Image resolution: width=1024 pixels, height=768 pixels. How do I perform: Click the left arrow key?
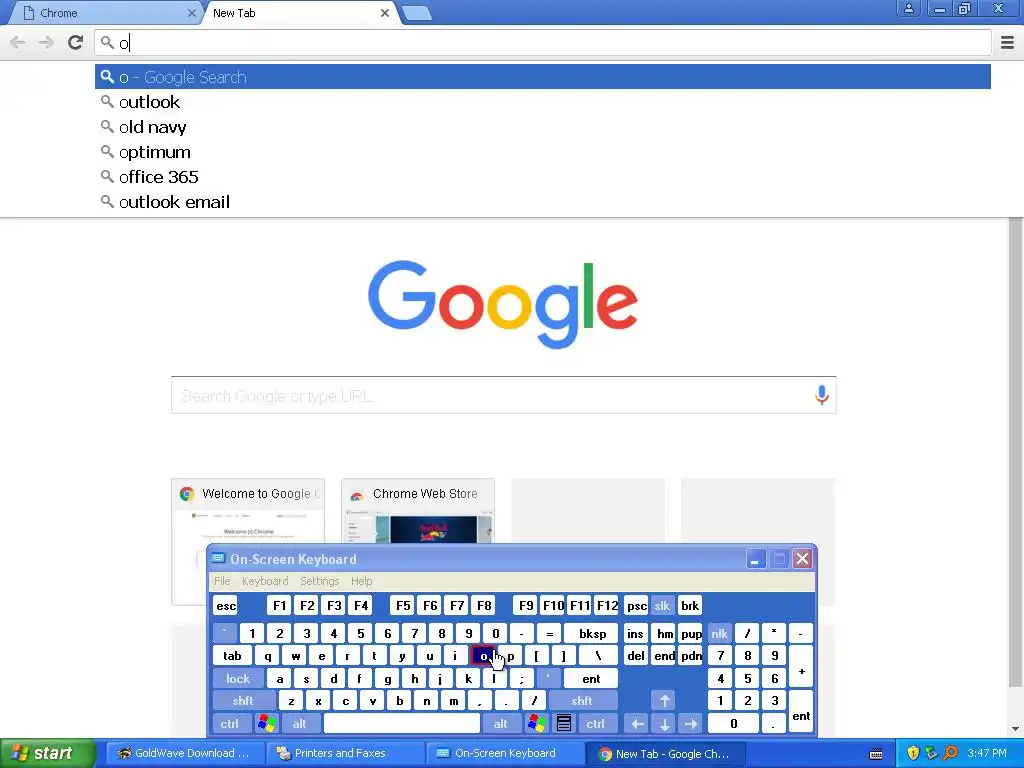637,724
